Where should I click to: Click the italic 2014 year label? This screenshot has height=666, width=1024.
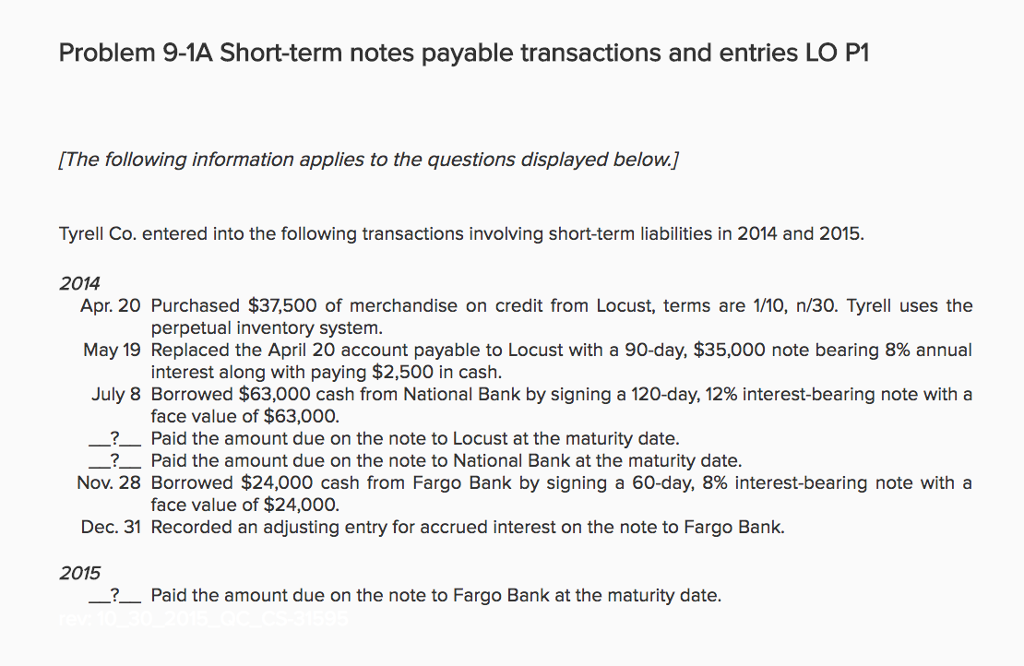[80, 284]
